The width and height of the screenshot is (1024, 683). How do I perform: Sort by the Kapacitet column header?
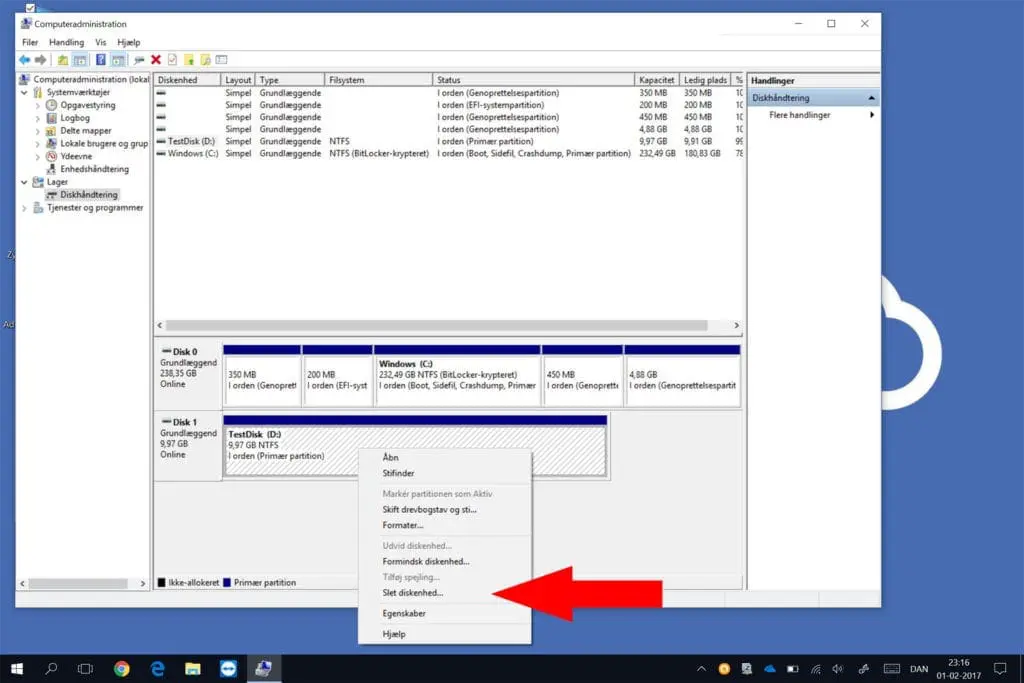[x=656, y=80]
